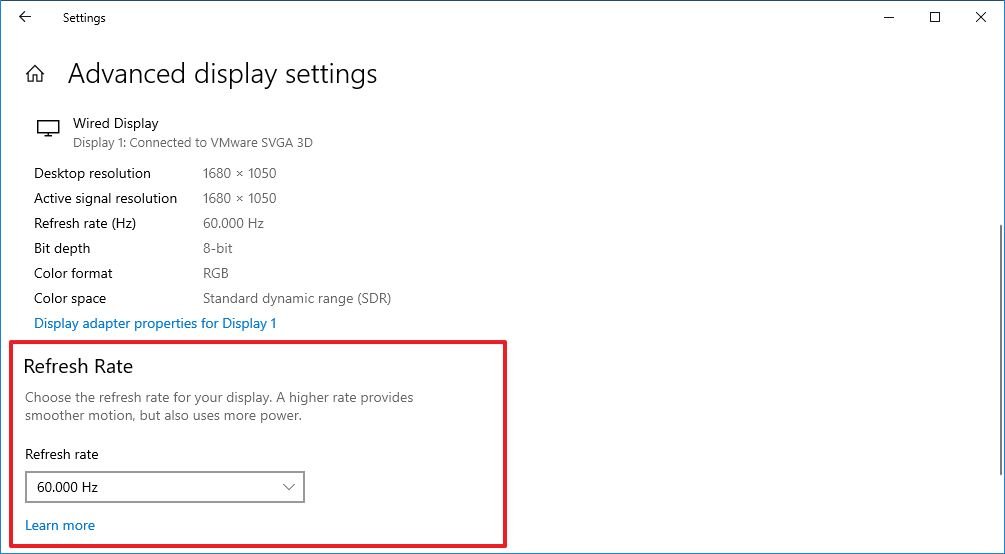Click the 60.000 Hz value in the info list

point(233,223)
